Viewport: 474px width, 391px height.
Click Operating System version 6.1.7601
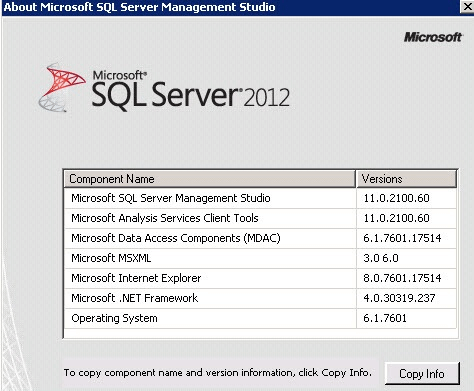[x=385, y=318]
